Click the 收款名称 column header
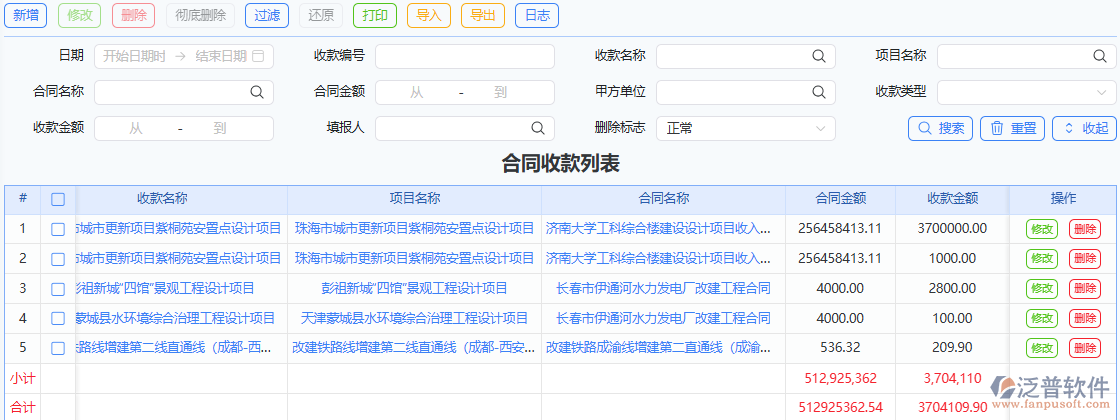This screenshot has width=1120, height=420. (x=163, y=199)
